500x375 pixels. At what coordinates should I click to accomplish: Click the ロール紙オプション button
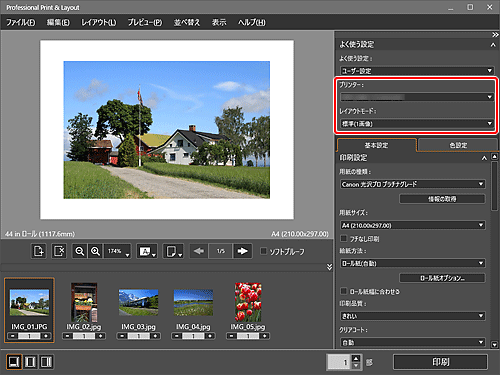442,278
